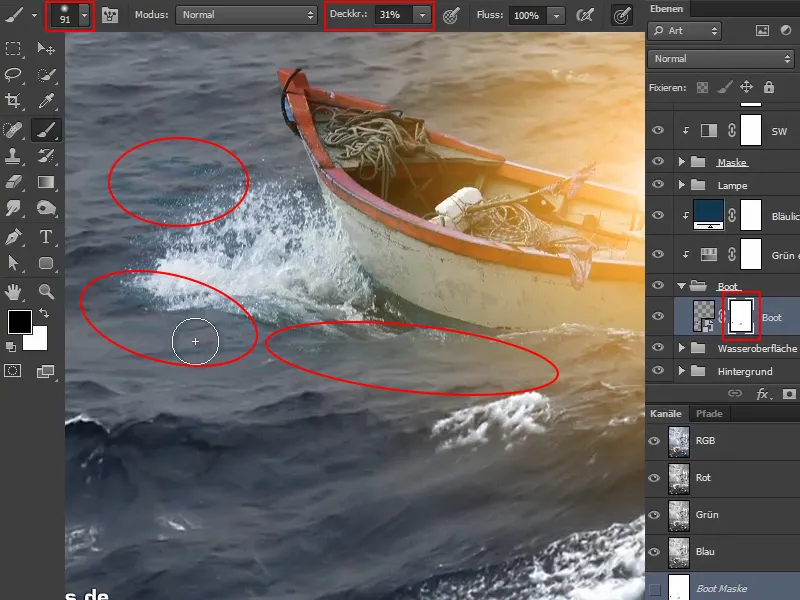Open the Modus blend mode dropdown

246,15
